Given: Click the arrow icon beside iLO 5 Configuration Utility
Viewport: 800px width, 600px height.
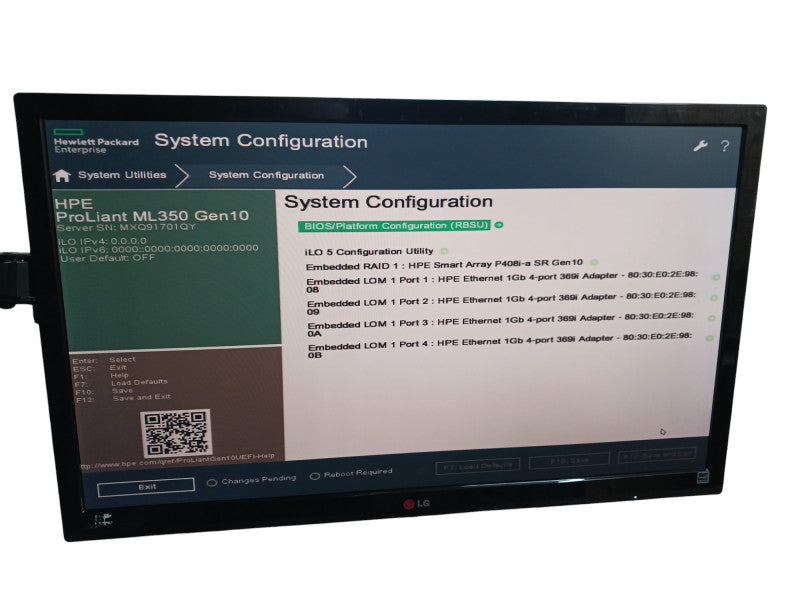Looking at the screenshot, I should (x=444, y=251).
